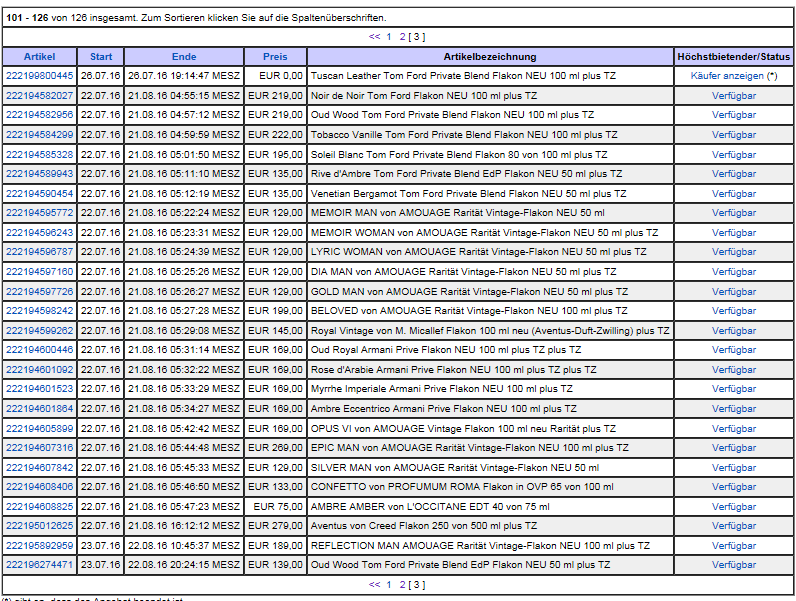Go to page 2 in top pagination

point(402,37)
